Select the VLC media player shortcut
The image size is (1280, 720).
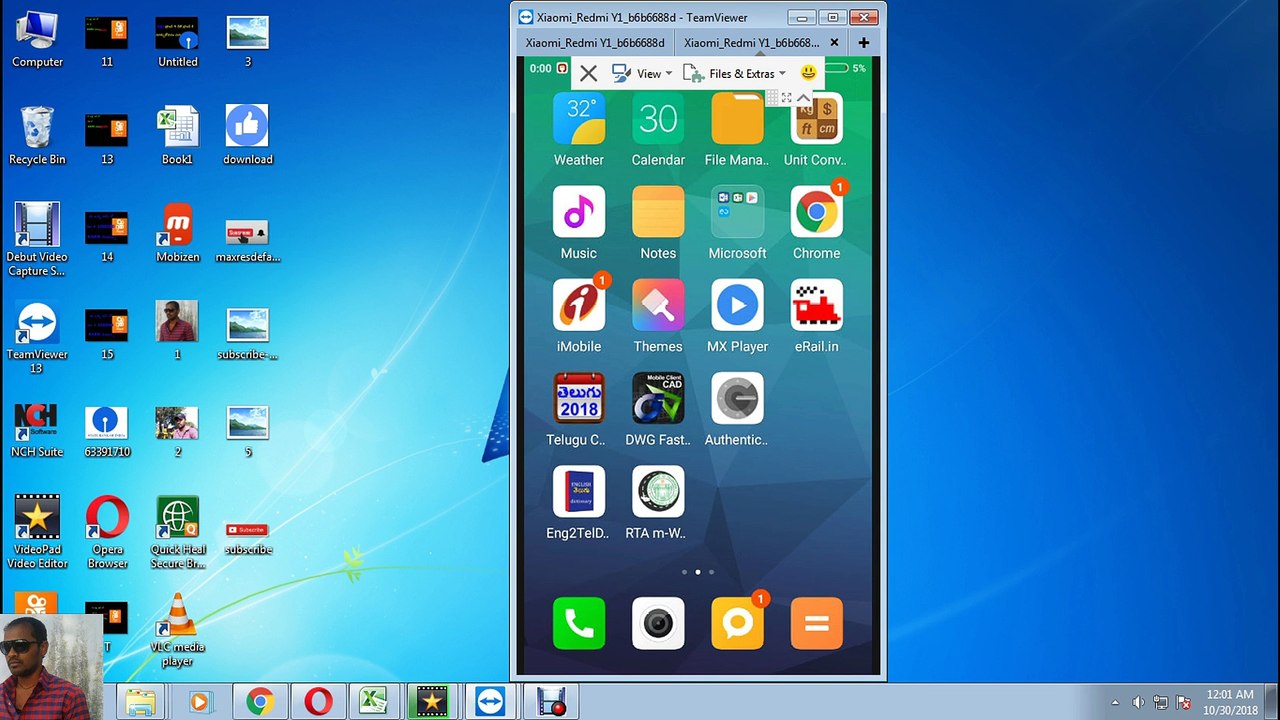coord(177,630)
